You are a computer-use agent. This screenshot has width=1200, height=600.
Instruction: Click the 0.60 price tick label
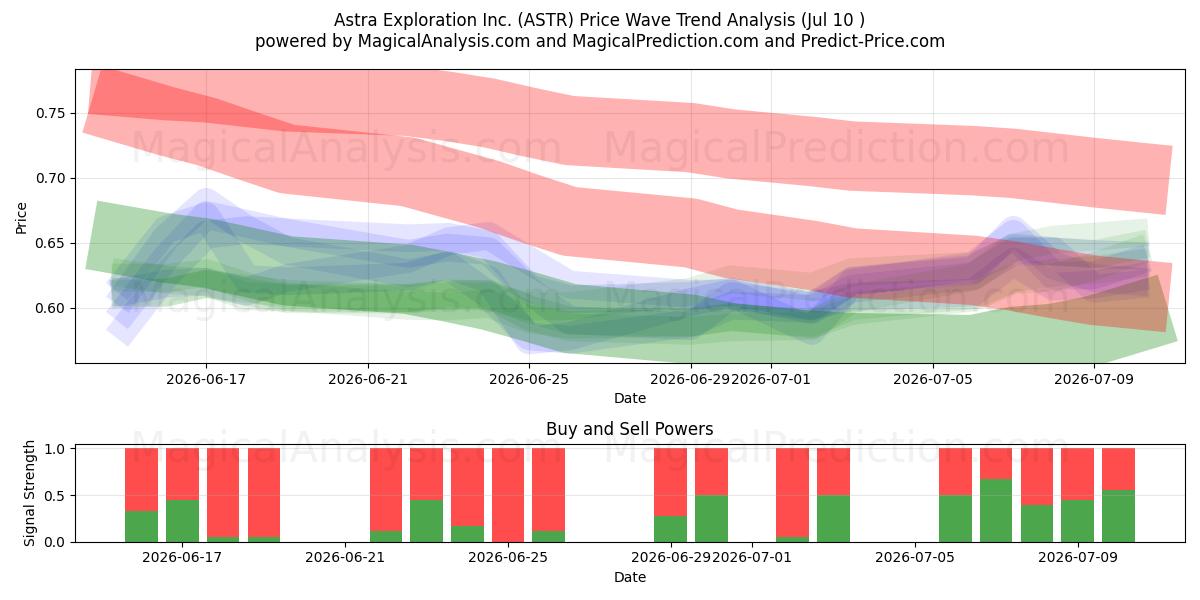tap(50, 308)
